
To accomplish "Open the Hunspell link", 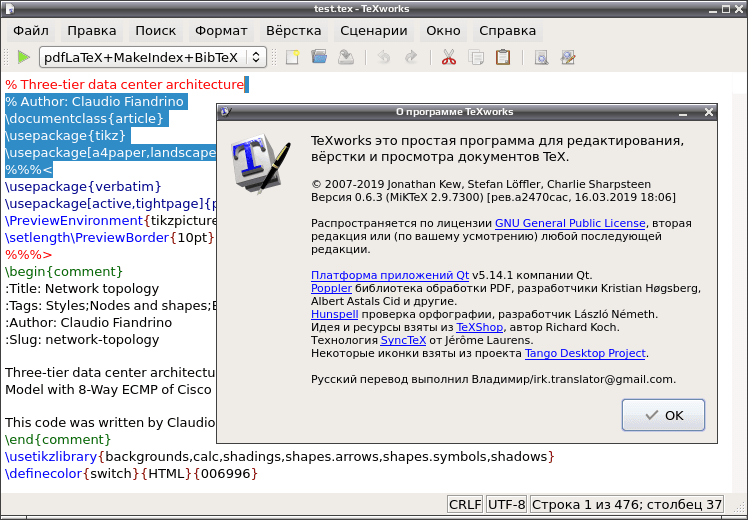I will (x=334, y=314).
